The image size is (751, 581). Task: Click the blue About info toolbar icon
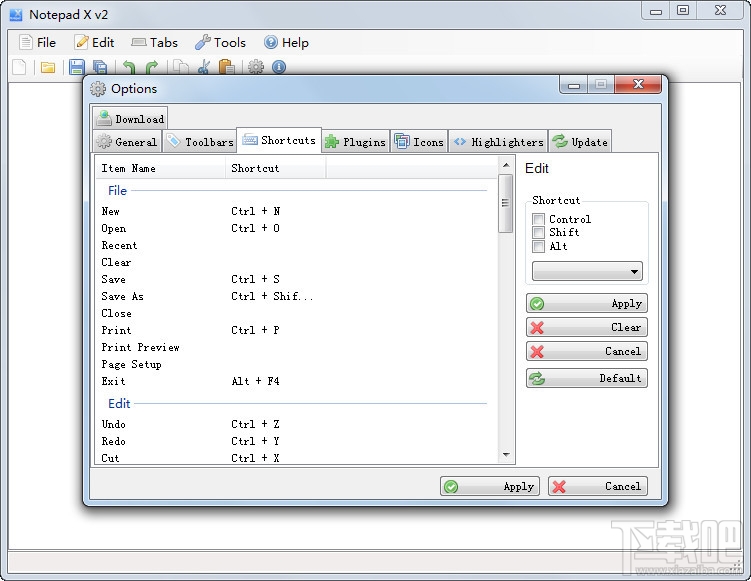tap(279, 67)
